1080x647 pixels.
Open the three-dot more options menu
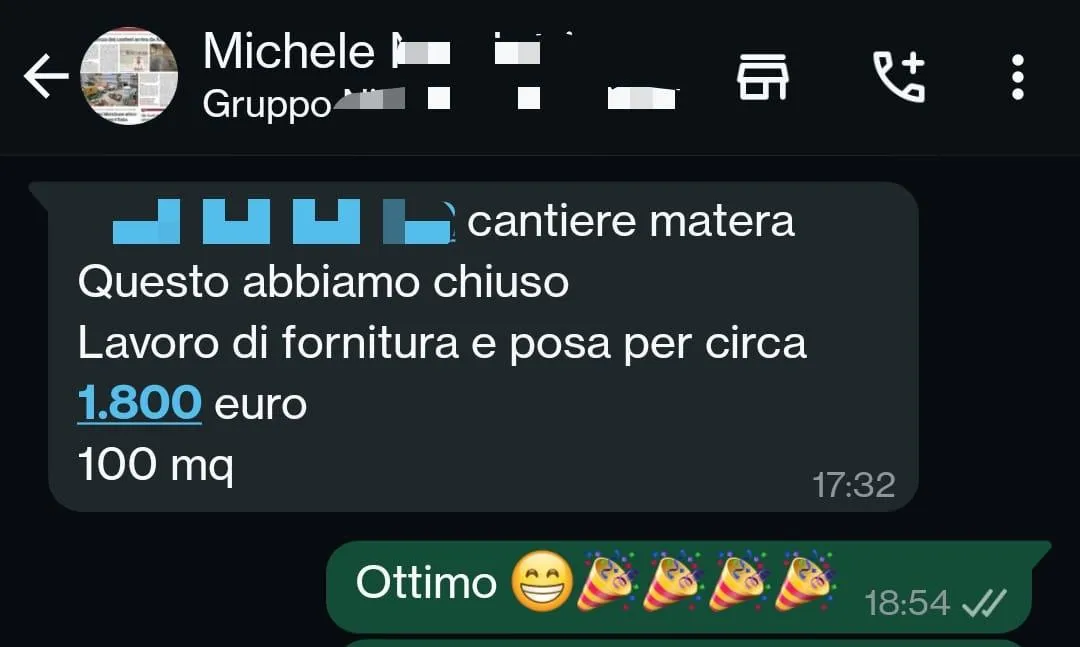coord(1017,77)
